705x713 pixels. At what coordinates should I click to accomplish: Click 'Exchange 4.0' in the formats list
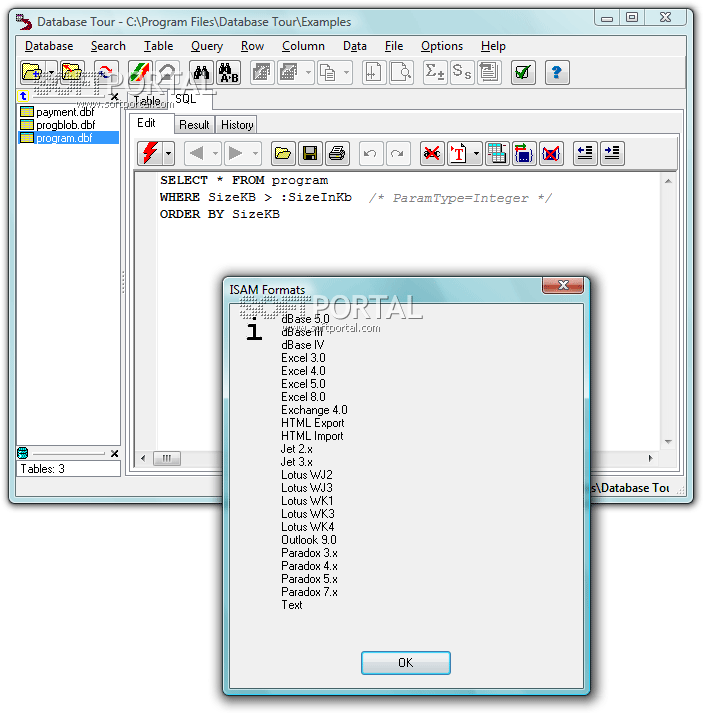[314, 410]
